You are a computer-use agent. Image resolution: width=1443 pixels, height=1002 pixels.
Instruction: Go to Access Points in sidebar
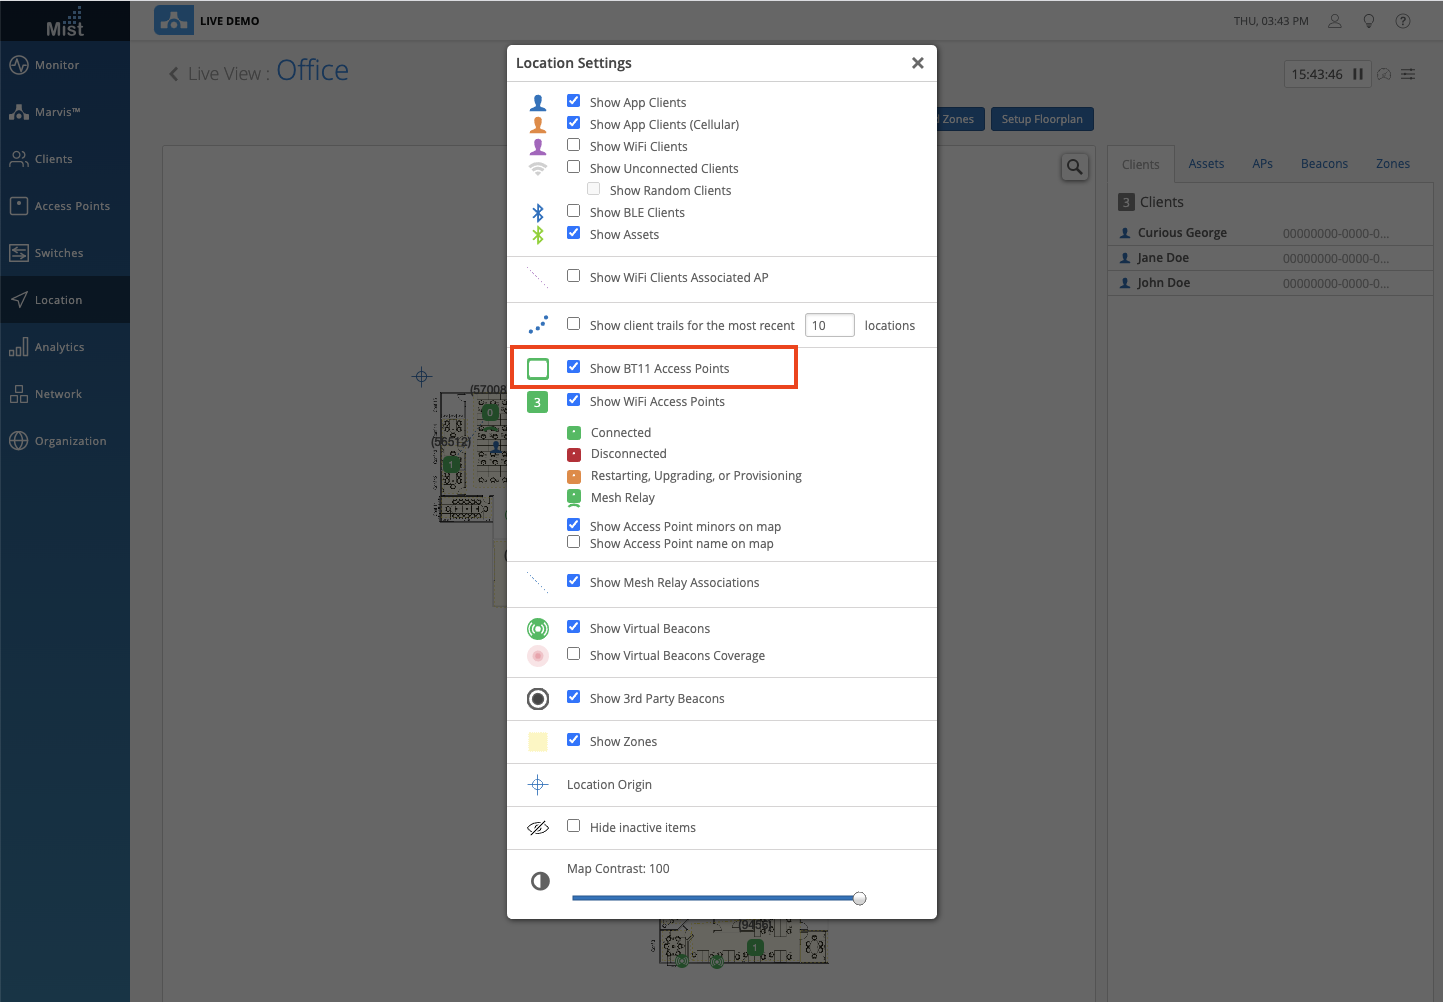tap(72, 206)
